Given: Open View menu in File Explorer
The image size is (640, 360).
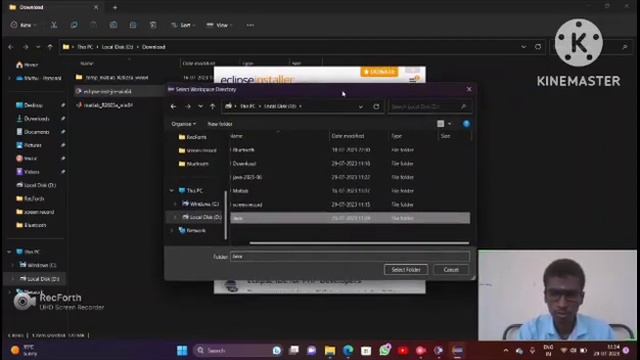Looking at the screenshot, I should click(220, 25).
